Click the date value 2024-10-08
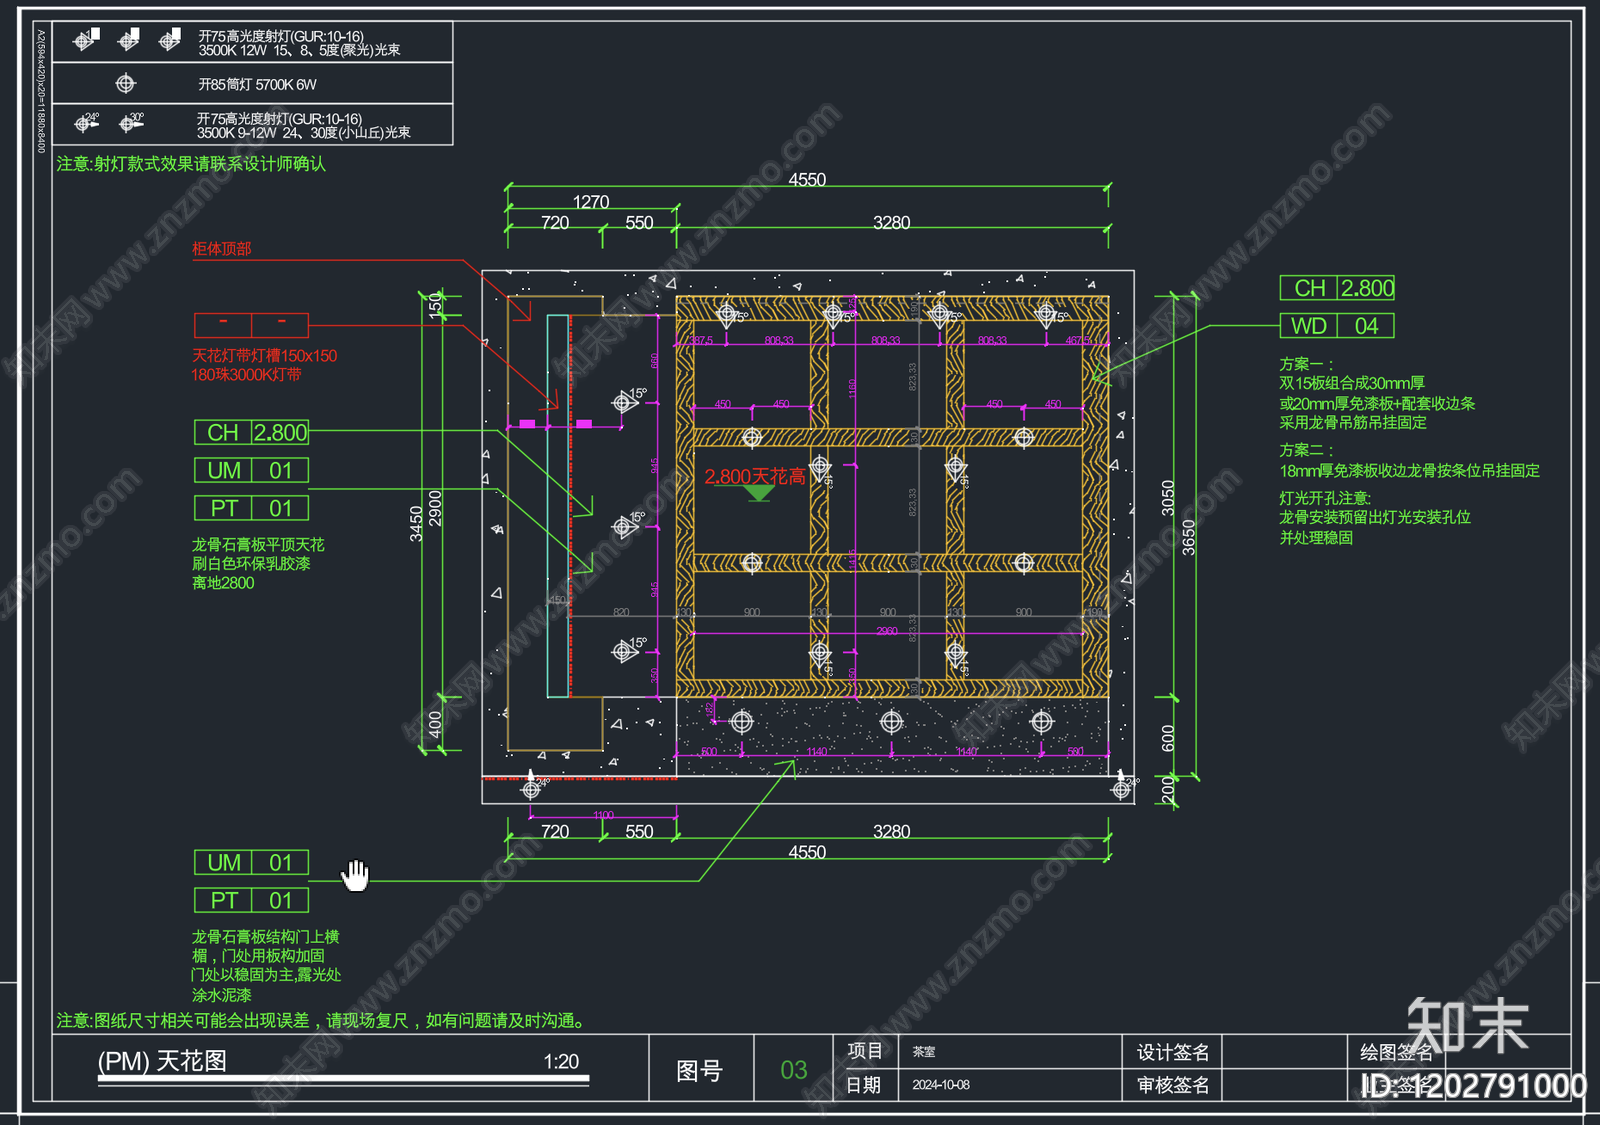 (941, 1085)
